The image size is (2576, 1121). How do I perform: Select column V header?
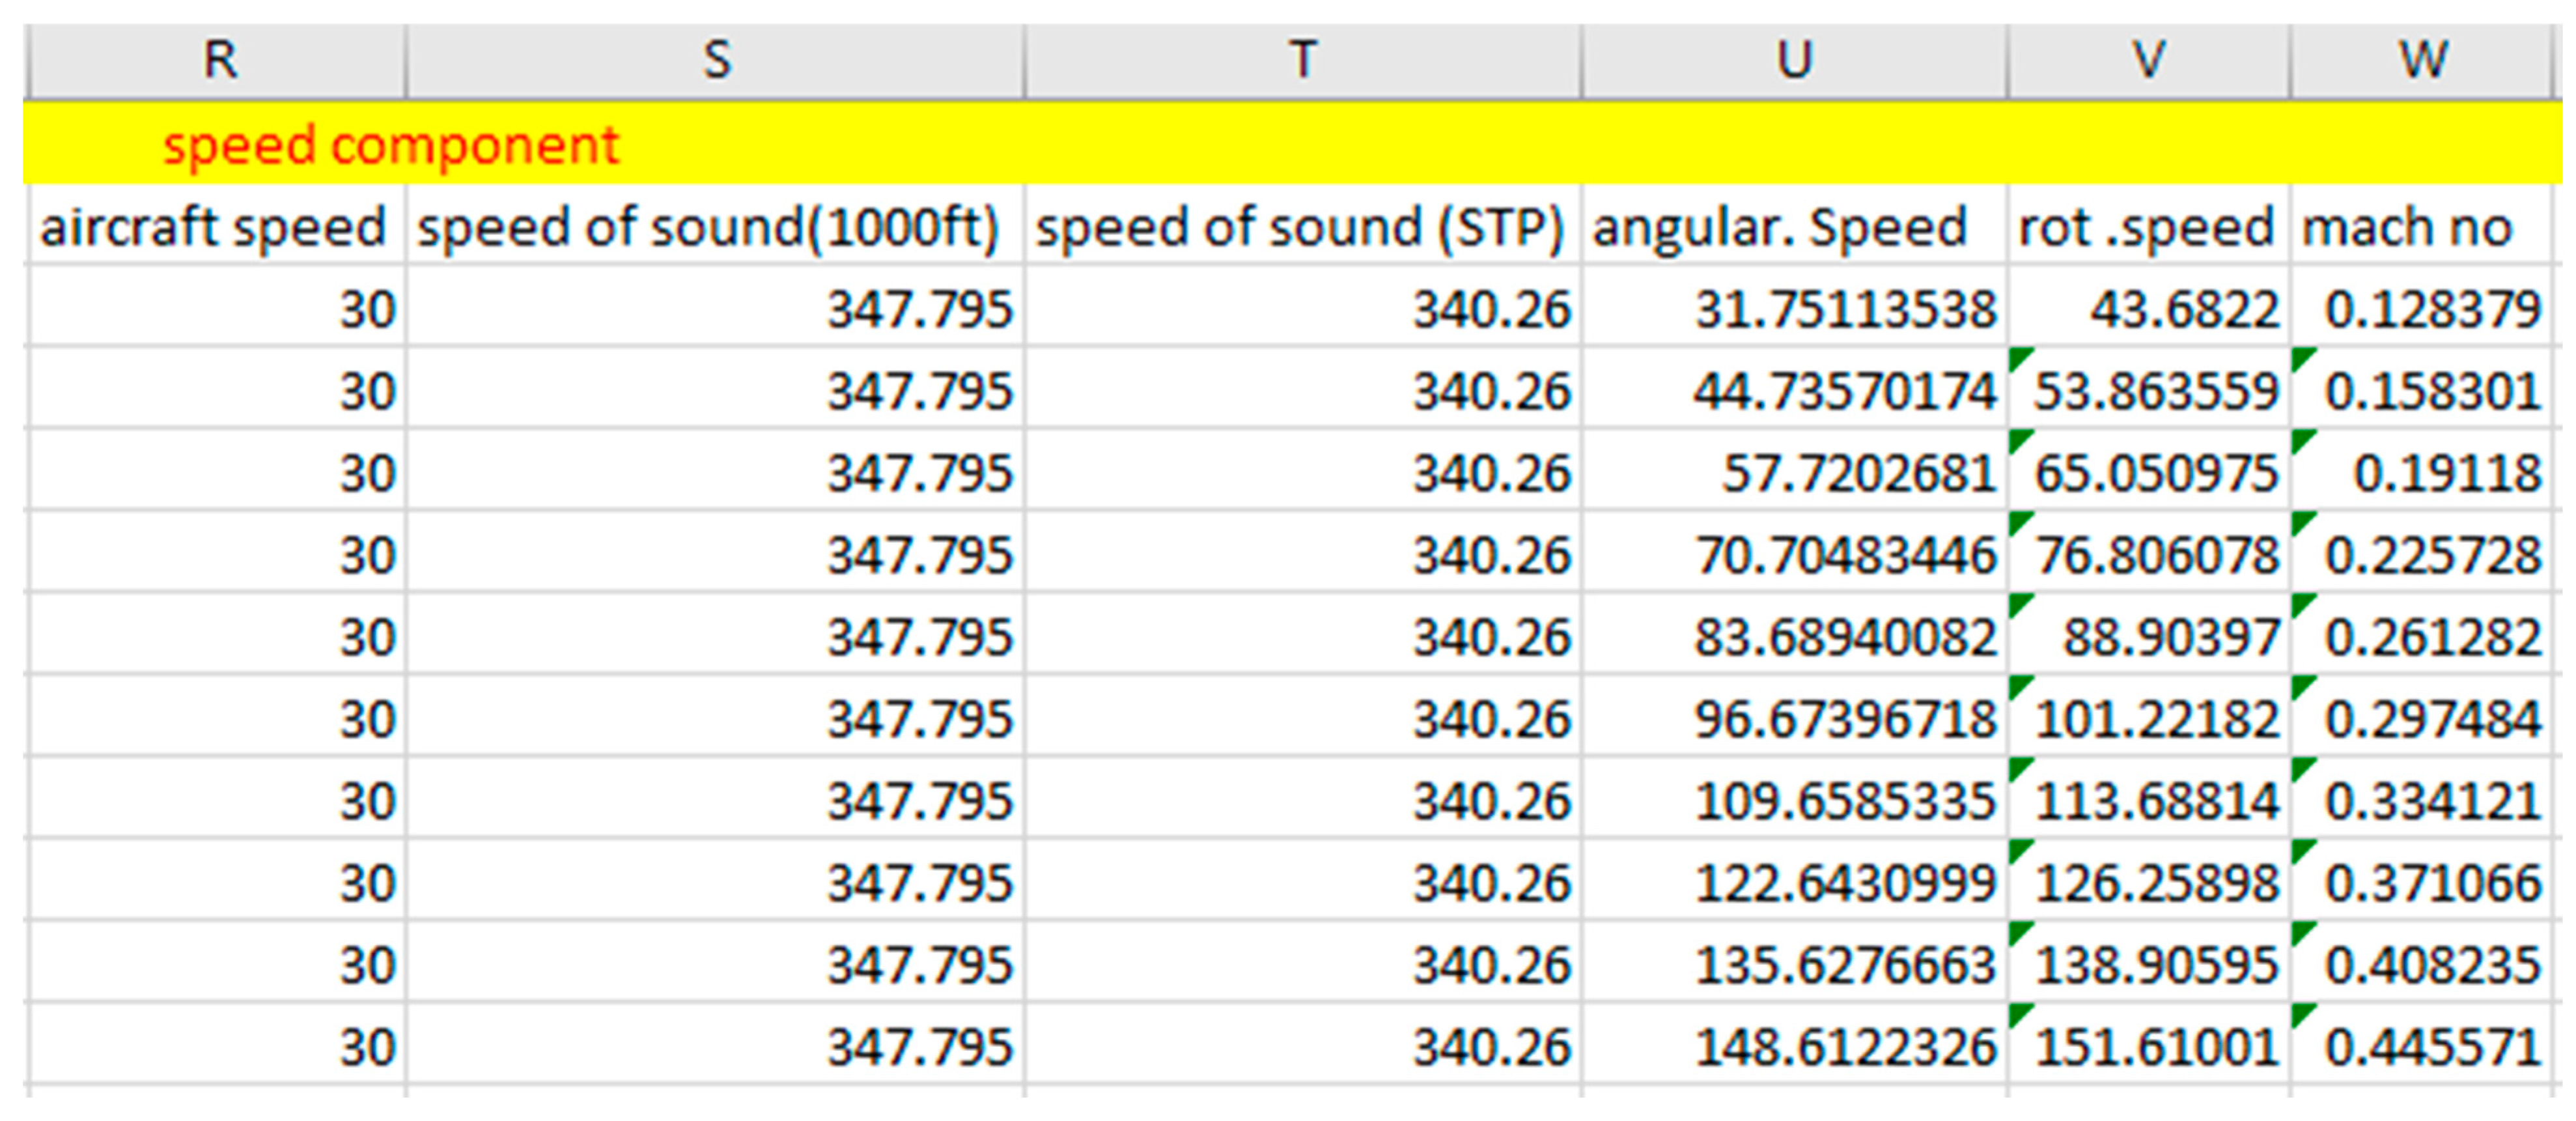tap(2148, 60)
